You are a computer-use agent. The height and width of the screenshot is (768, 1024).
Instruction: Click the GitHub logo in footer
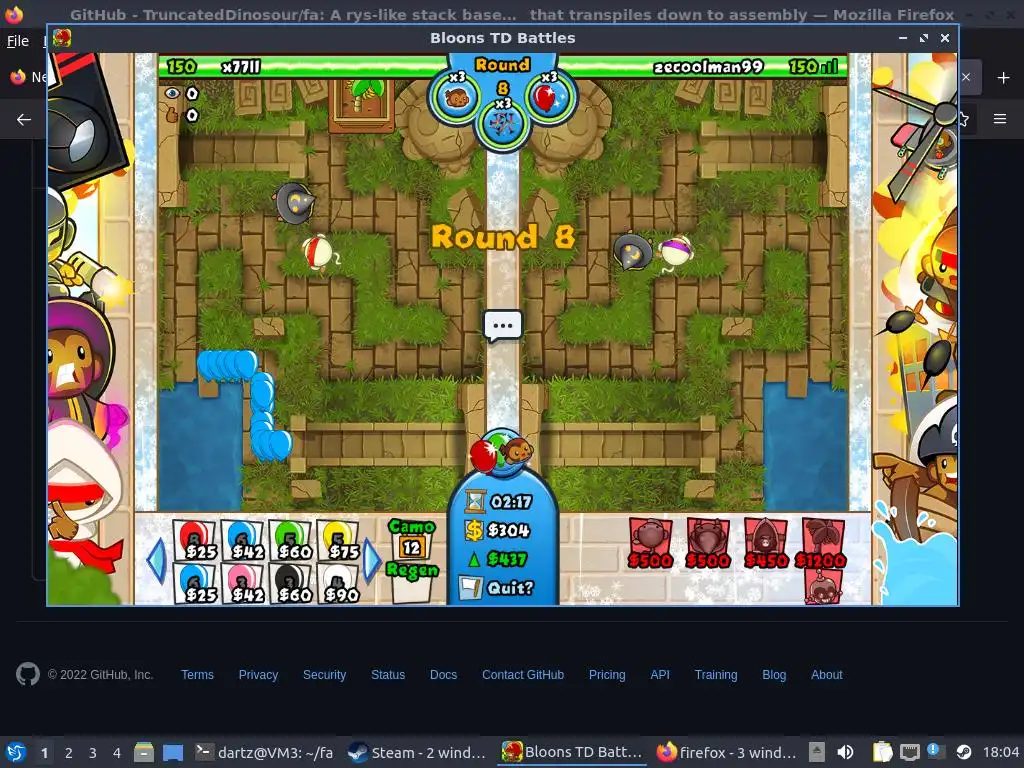point(28,674)
